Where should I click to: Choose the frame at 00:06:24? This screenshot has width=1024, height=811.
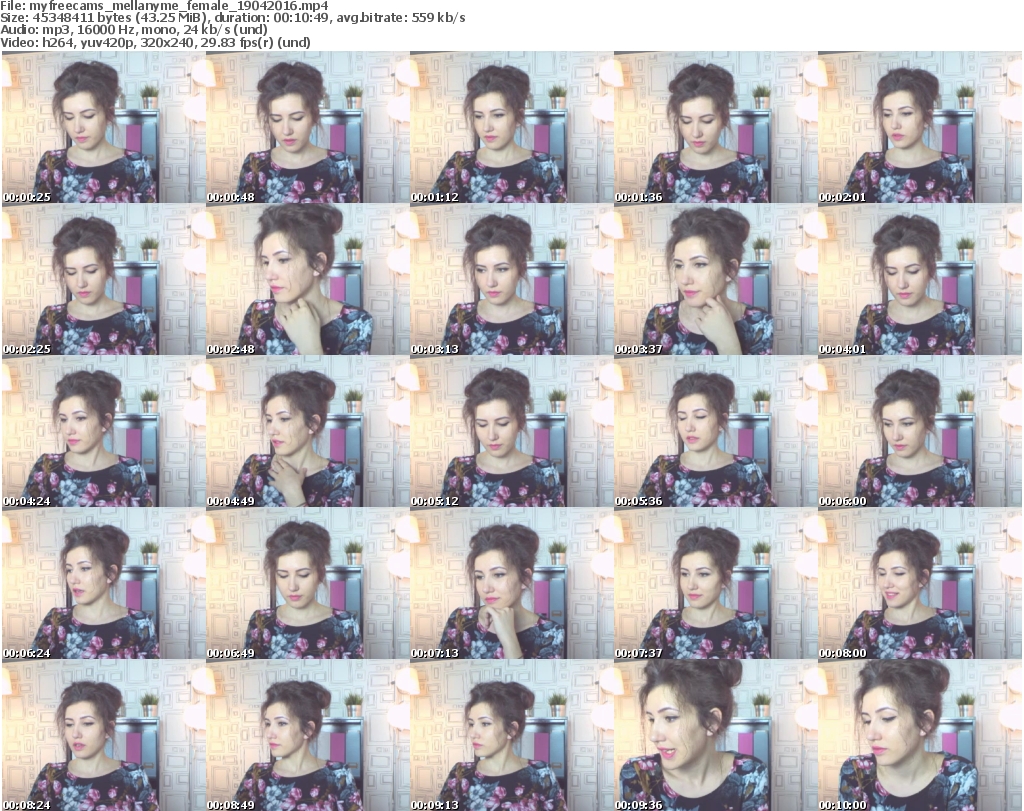click(104, 584)
